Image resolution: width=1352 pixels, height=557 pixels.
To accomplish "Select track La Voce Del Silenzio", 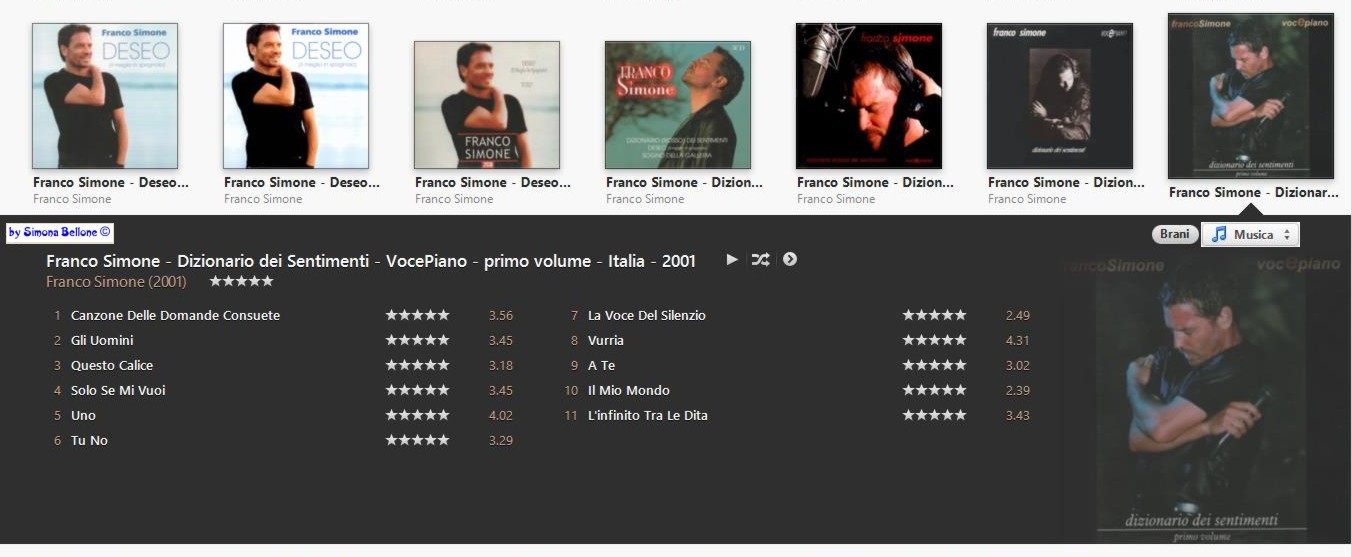I will (x=647, y=315).
